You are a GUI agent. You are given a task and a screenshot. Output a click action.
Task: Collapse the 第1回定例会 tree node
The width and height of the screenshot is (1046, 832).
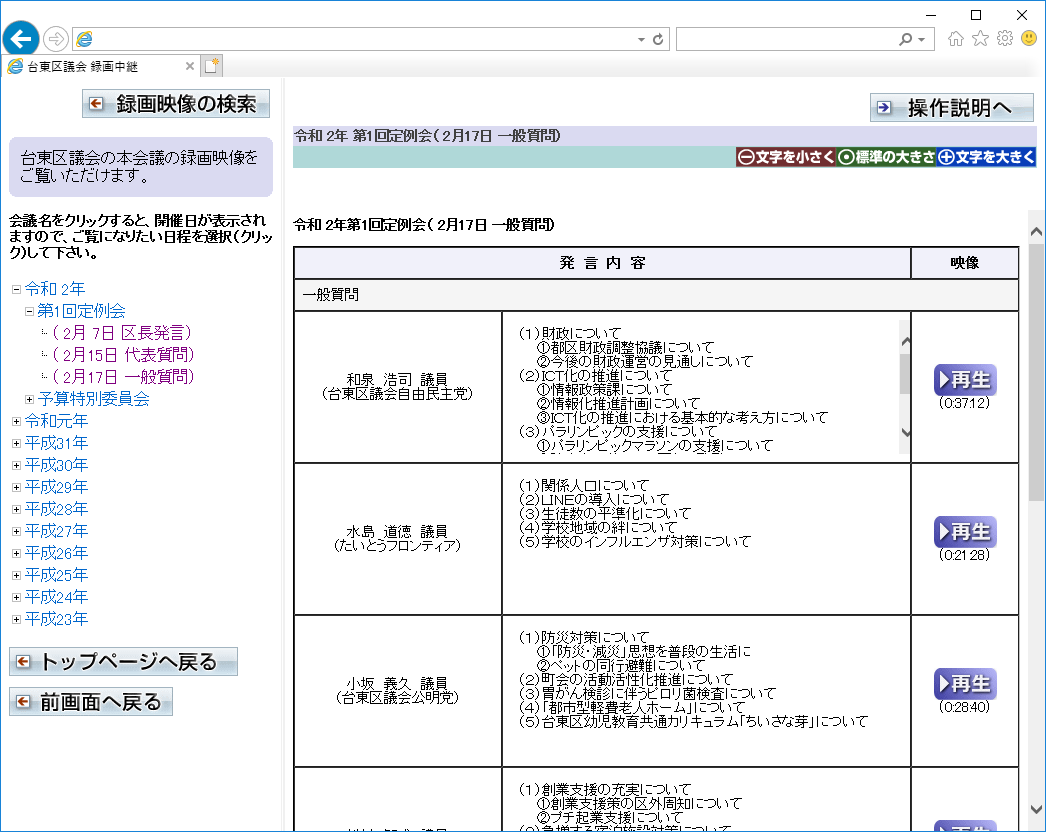[29, 311]
